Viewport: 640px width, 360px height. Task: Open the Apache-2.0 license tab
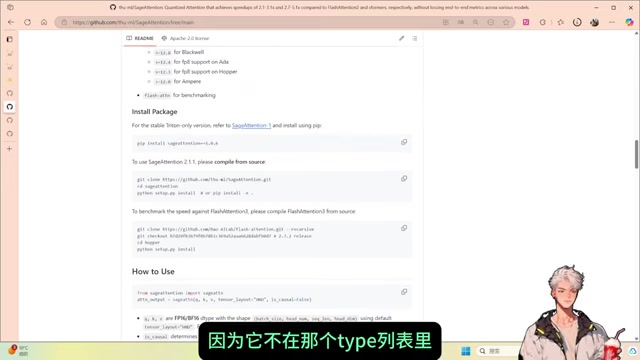point(185,38)
